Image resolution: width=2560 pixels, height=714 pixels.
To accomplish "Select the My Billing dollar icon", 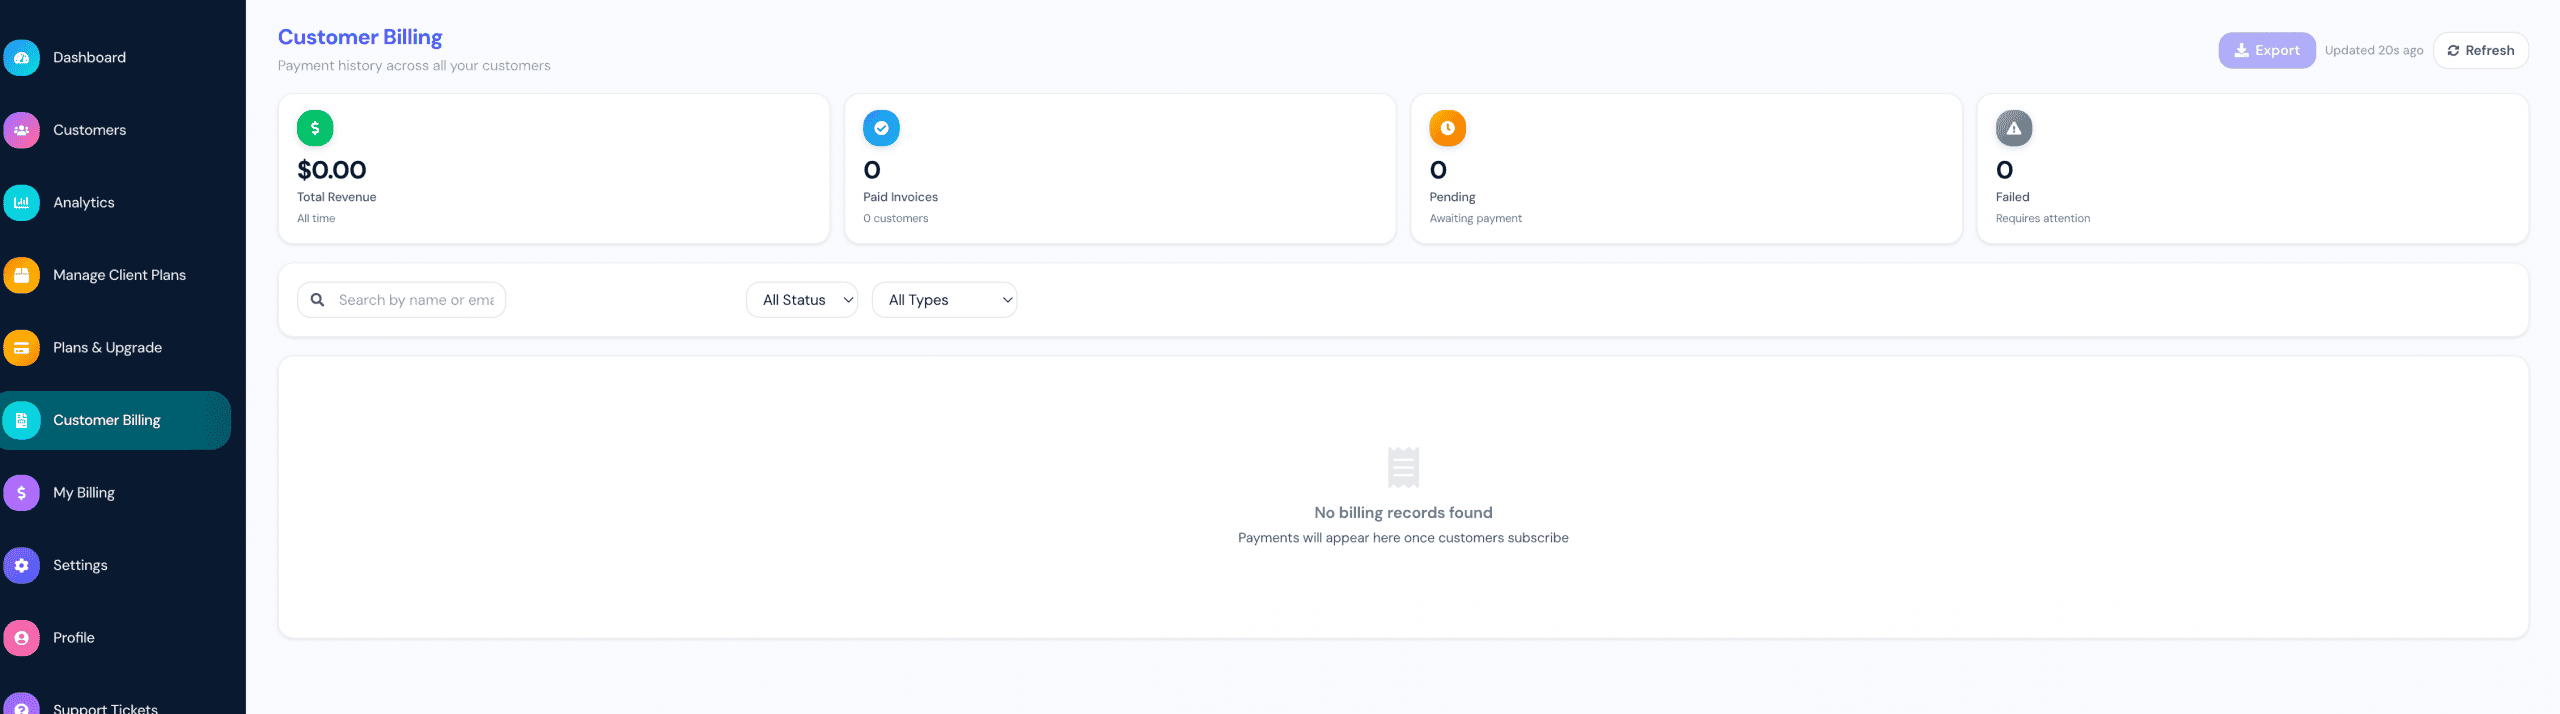I will point(21,493).
